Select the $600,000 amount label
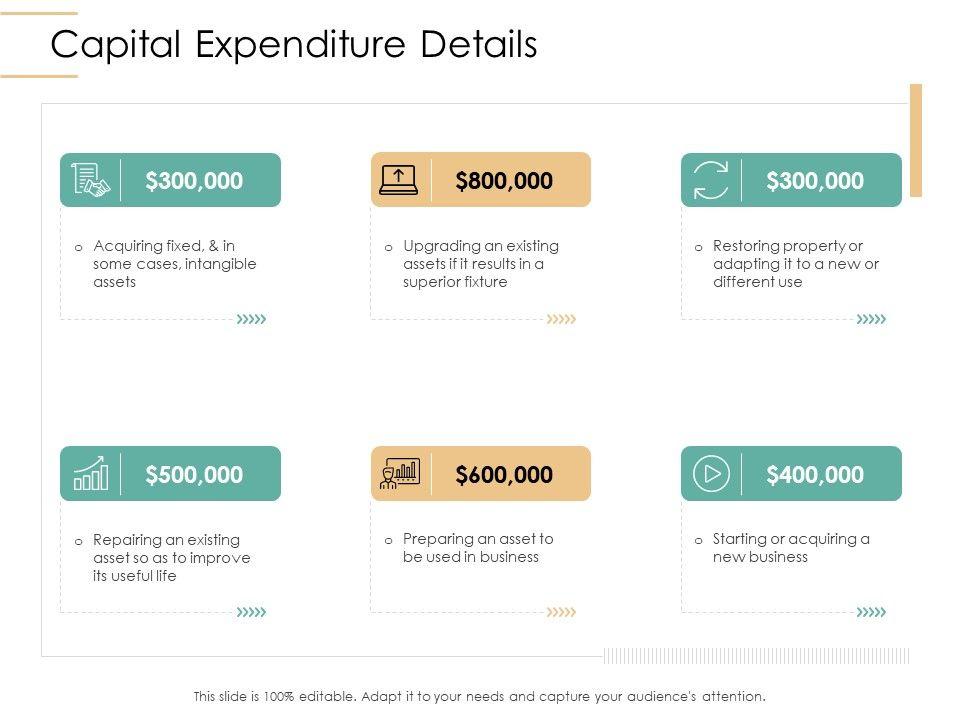 (x=504, y=474)
